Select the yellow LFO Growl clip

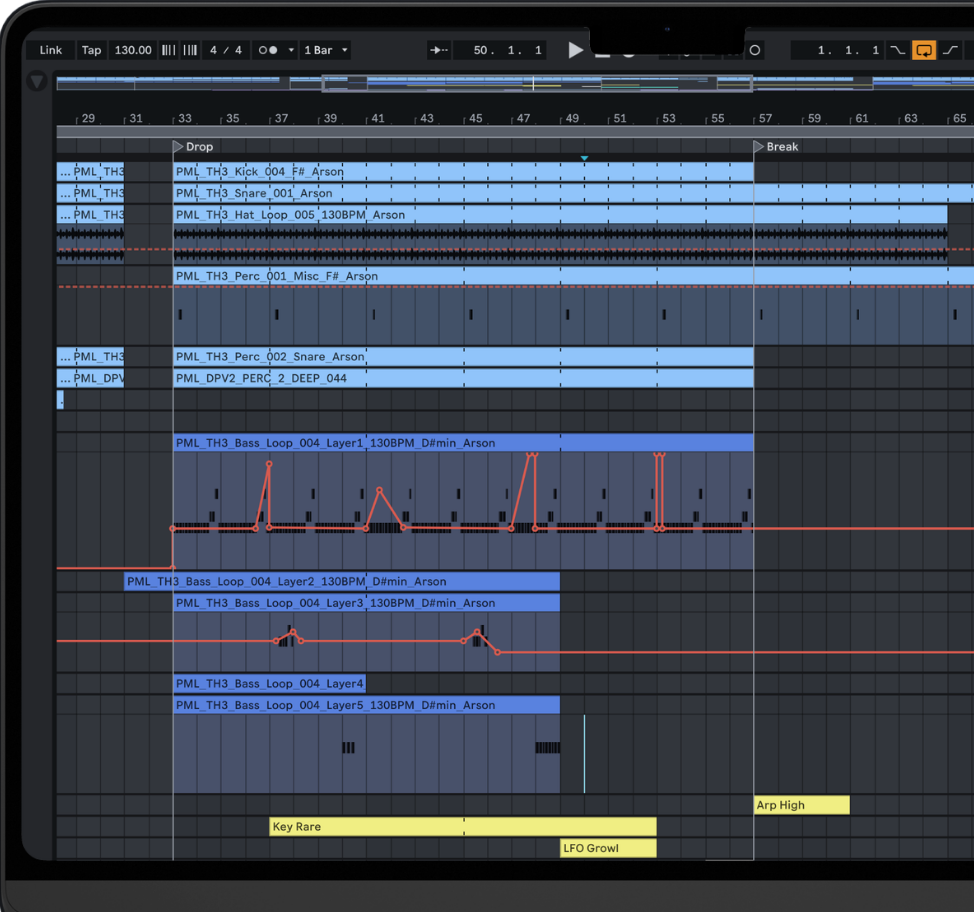607,848
